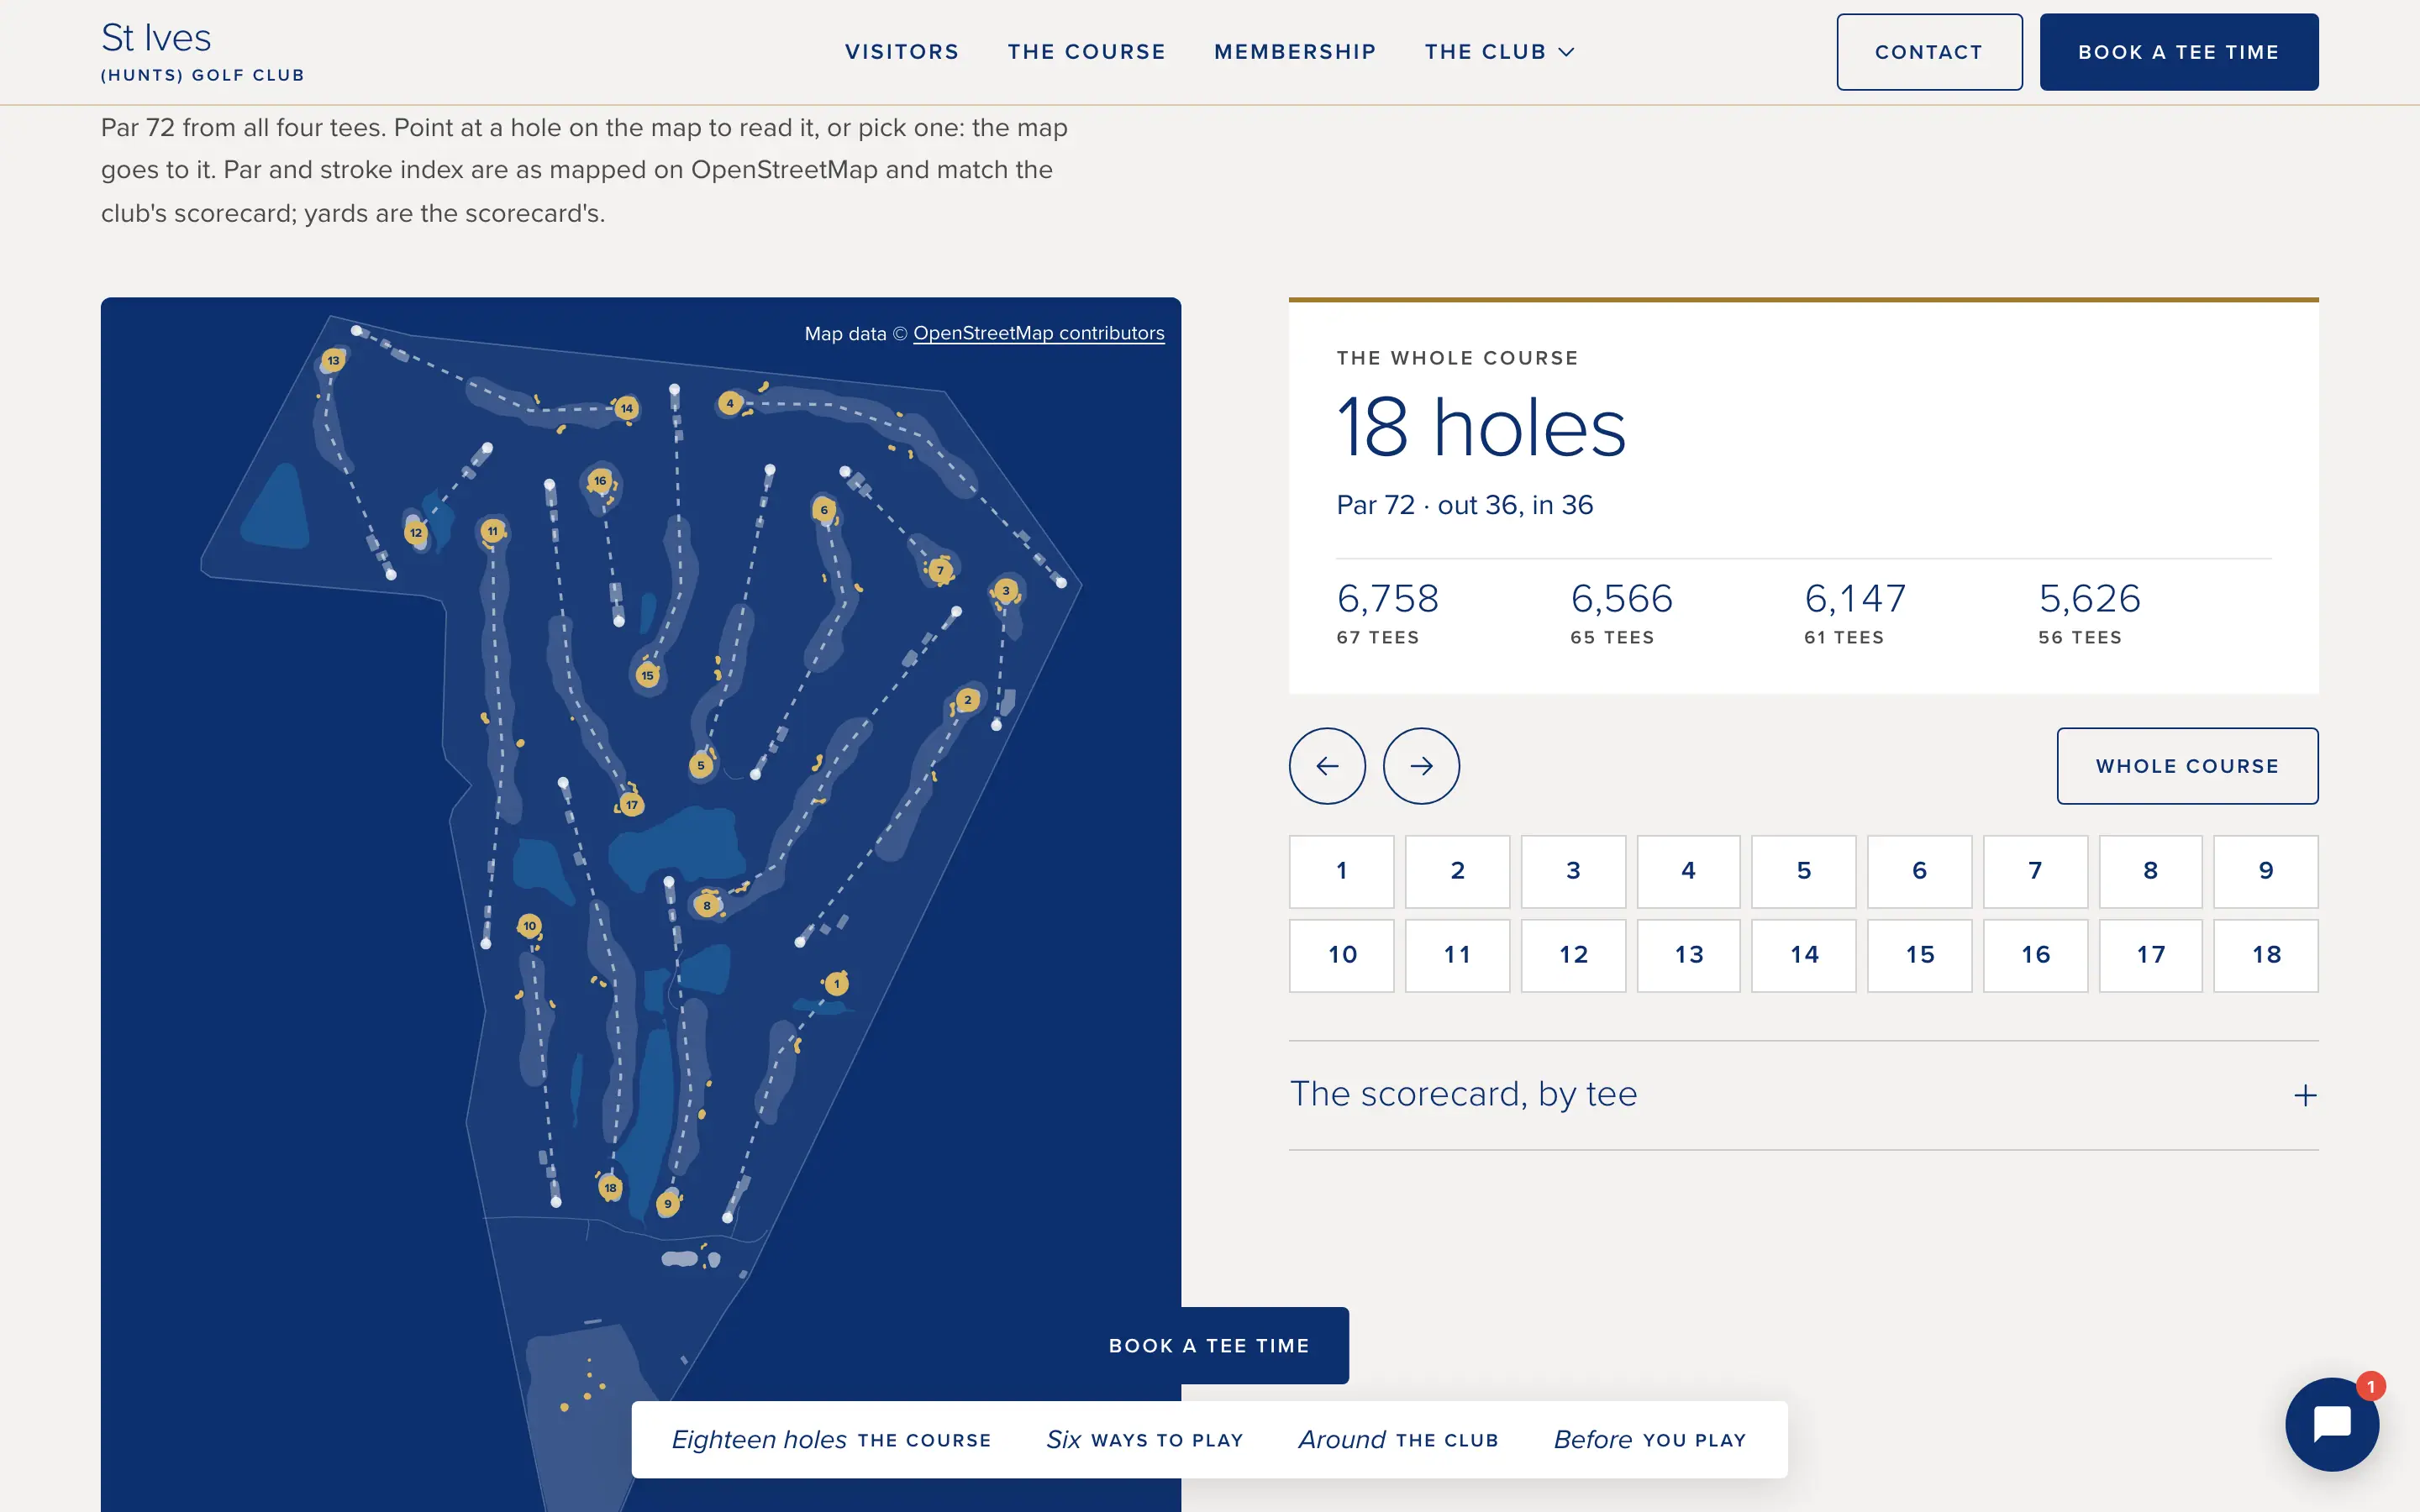This screenshot has height=1512, width=2420.
Task: Pick hole 18 in number grid
Action: 2266,955
